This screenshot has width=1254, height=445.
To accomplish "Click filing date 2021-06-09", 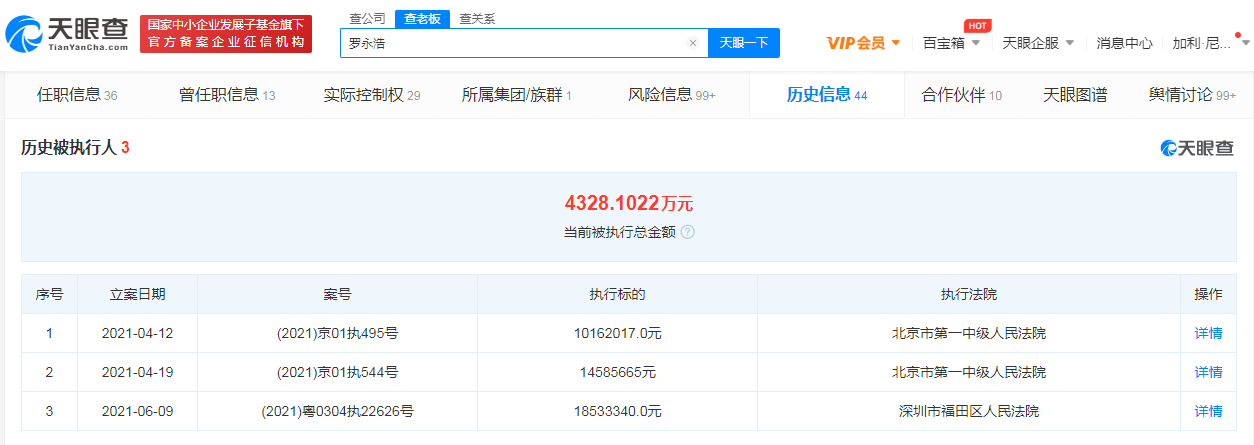I will [x=137, y=411].
